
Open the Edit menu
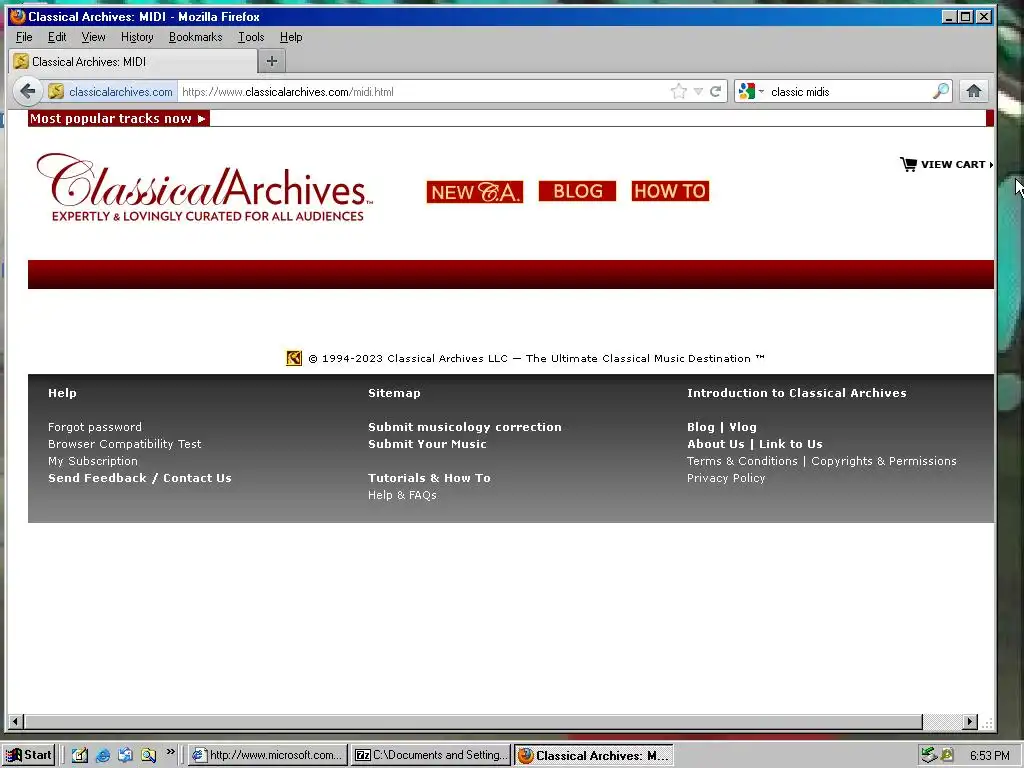(57, 37)
